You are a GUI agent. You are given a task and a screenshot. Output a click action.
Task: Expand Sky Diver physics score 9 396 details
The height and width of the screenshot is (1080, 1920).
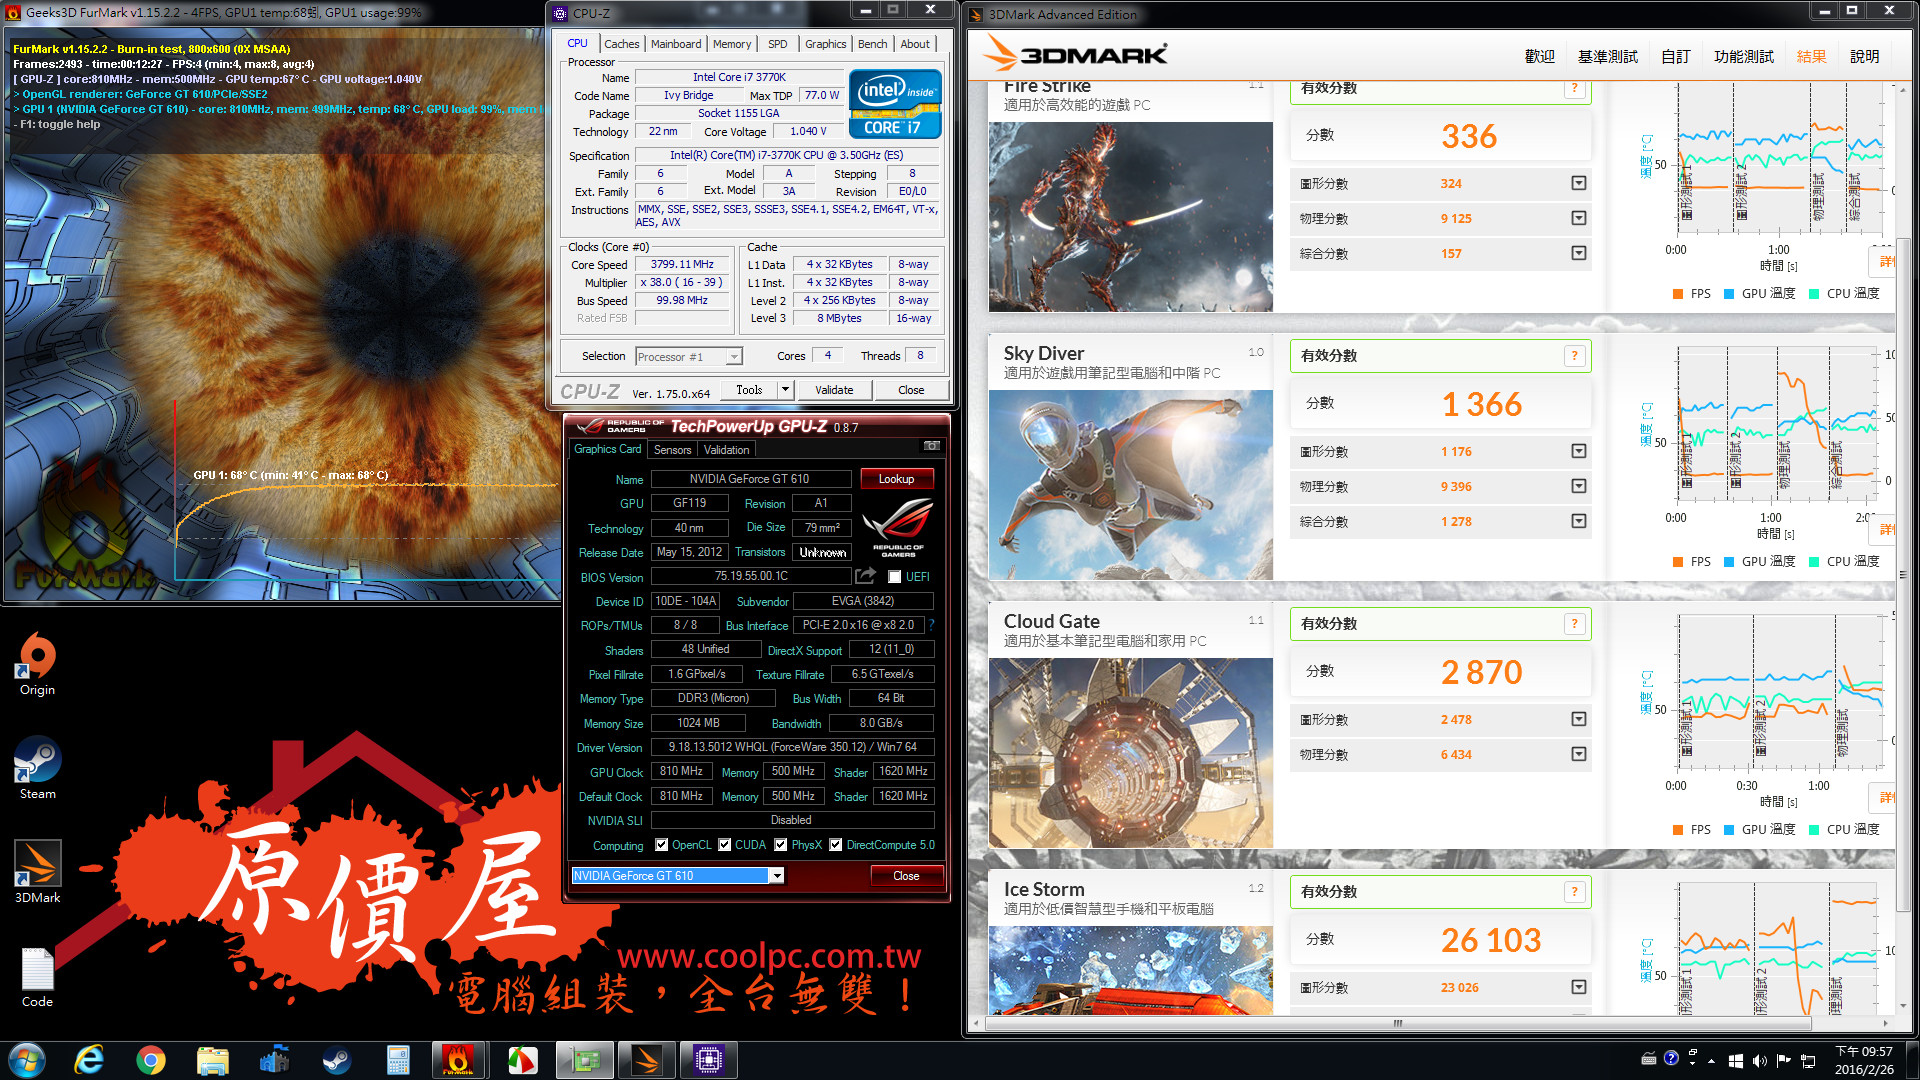1579,486
